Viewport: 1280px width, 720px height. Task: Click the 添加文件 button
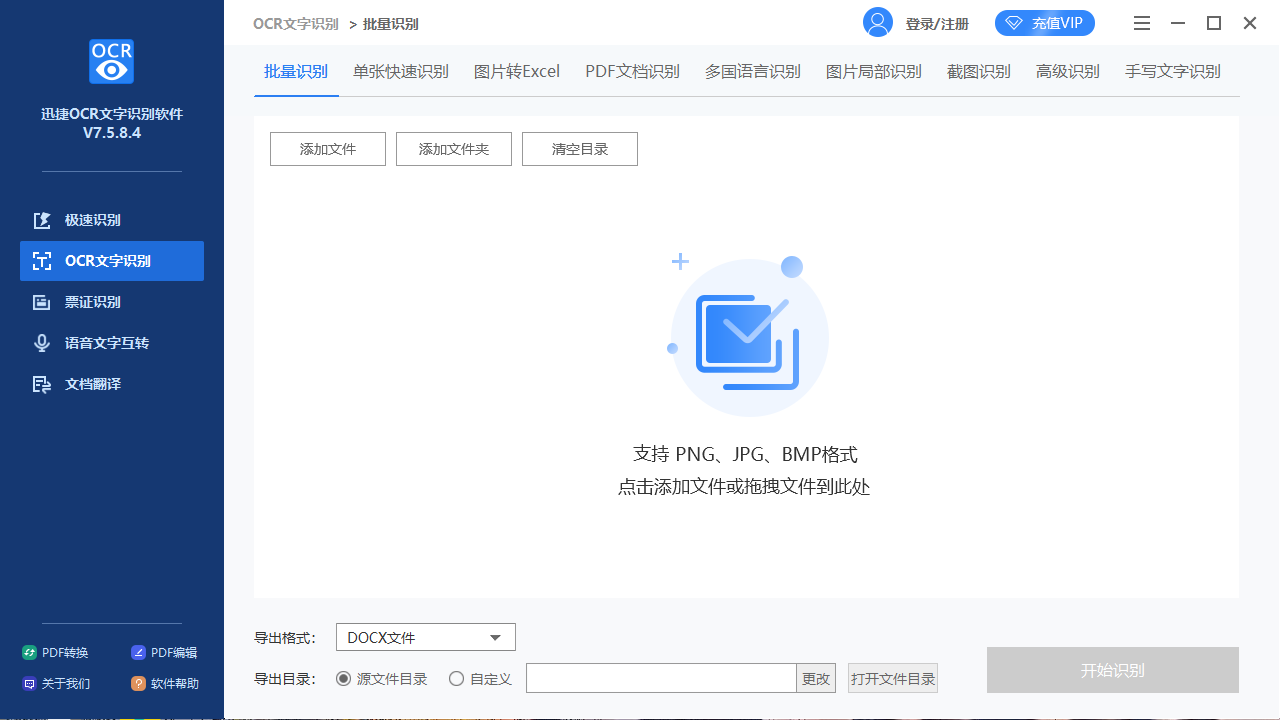coord(328,149)
